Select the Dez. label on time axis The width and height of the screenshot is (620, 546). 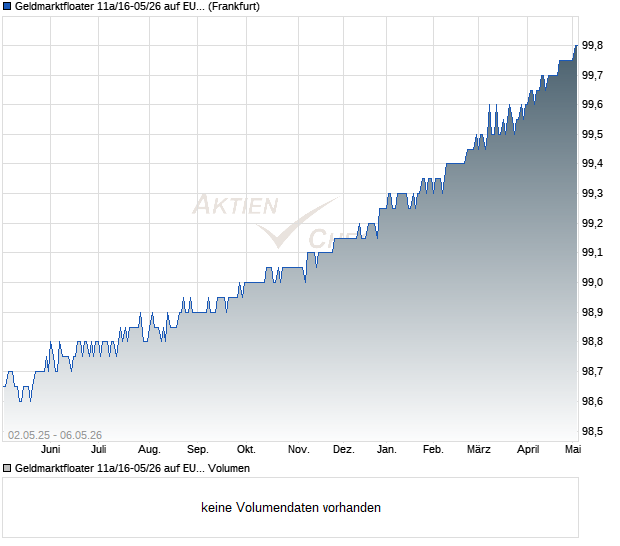344,450
